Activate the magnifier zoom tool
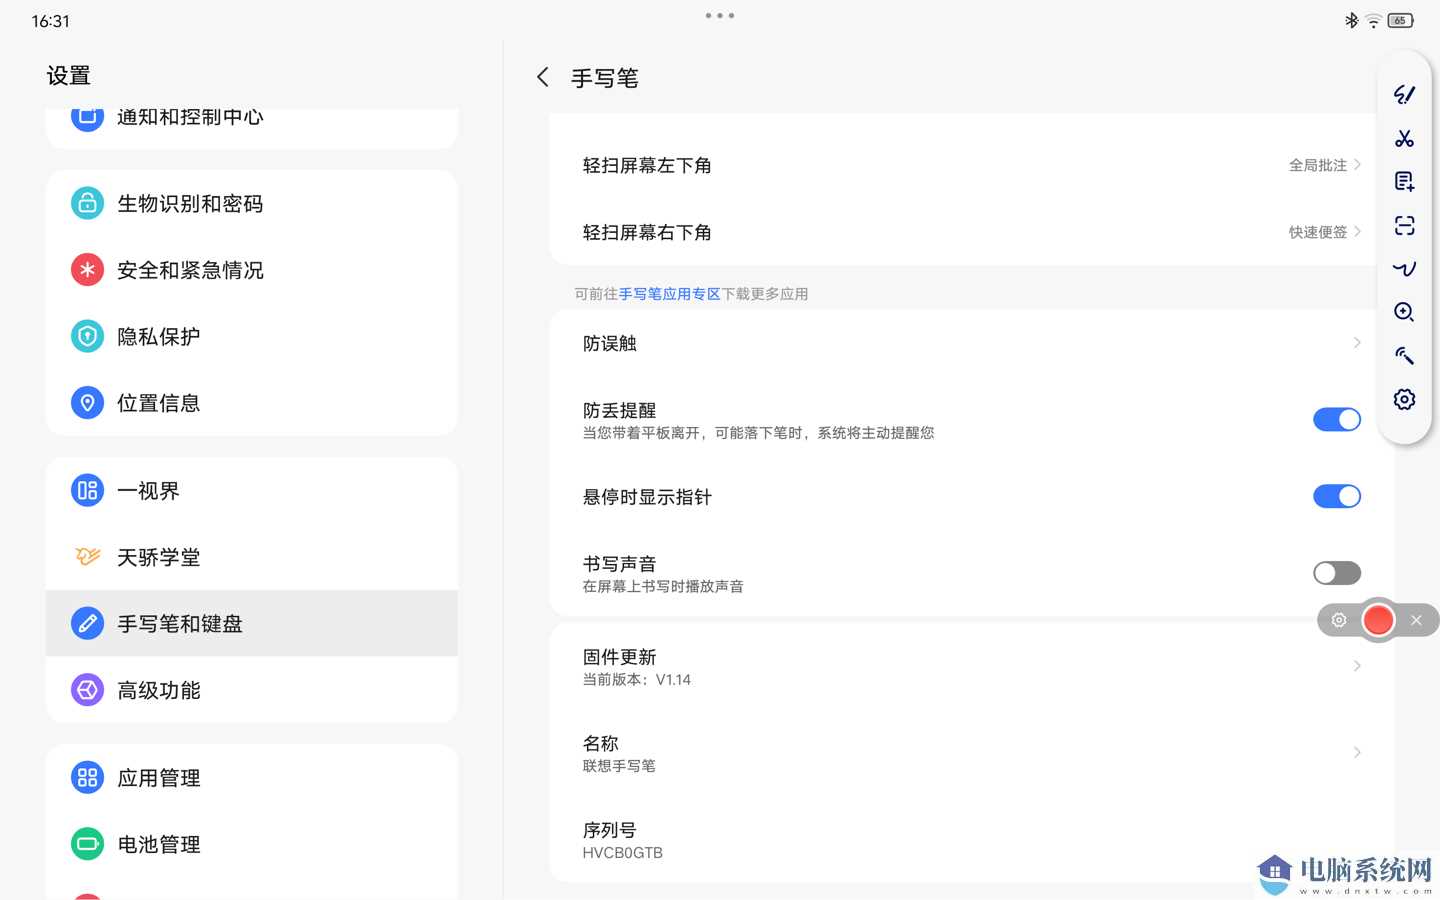 click(x=1404, y=312)
